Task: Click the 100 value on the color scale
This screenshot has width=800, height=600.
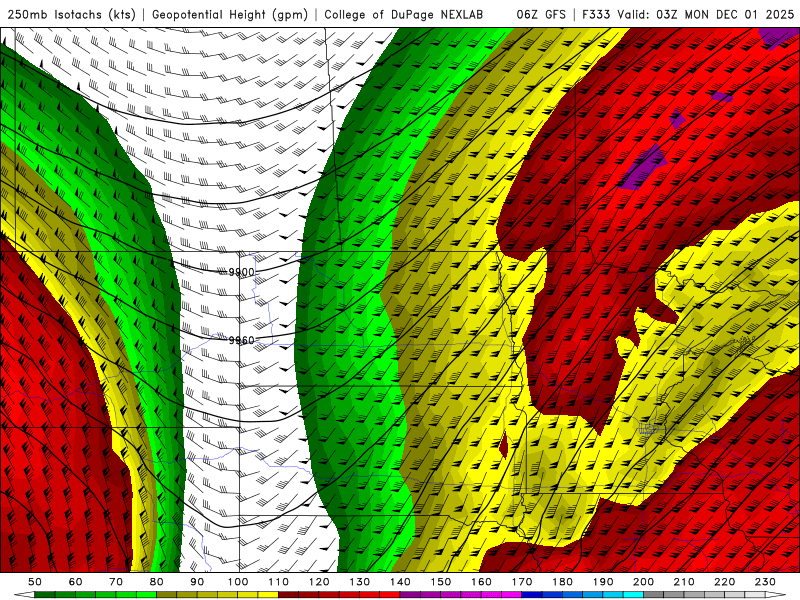Action: (x=238, y=582)
